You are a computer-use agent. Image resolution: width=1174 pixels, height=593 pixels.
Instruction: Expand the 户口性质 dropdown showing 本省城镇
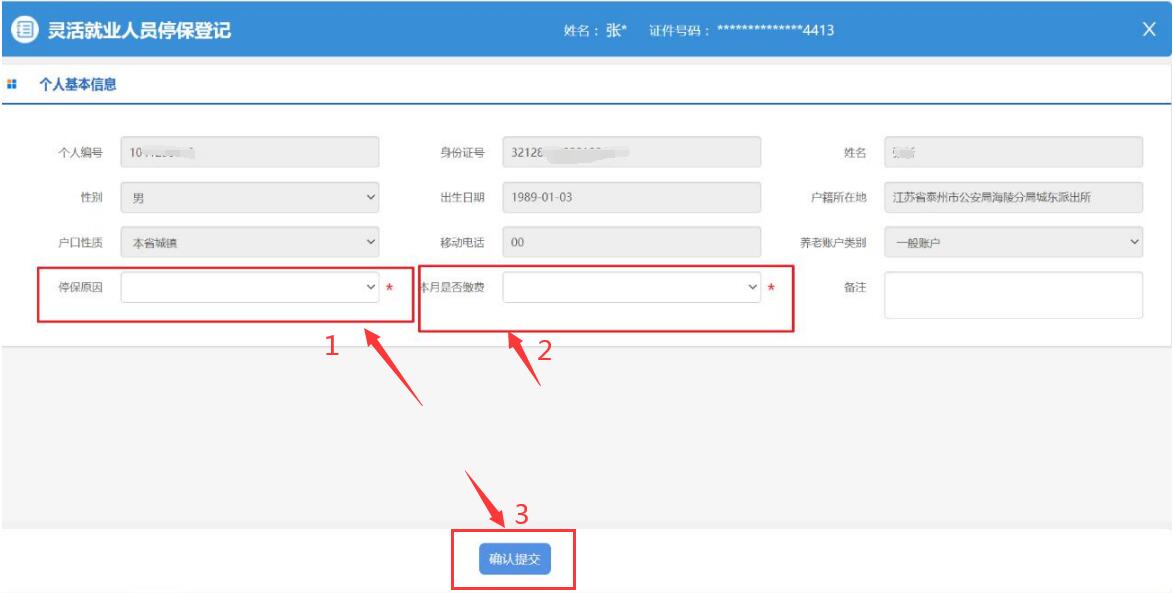(x=249, y=242)
